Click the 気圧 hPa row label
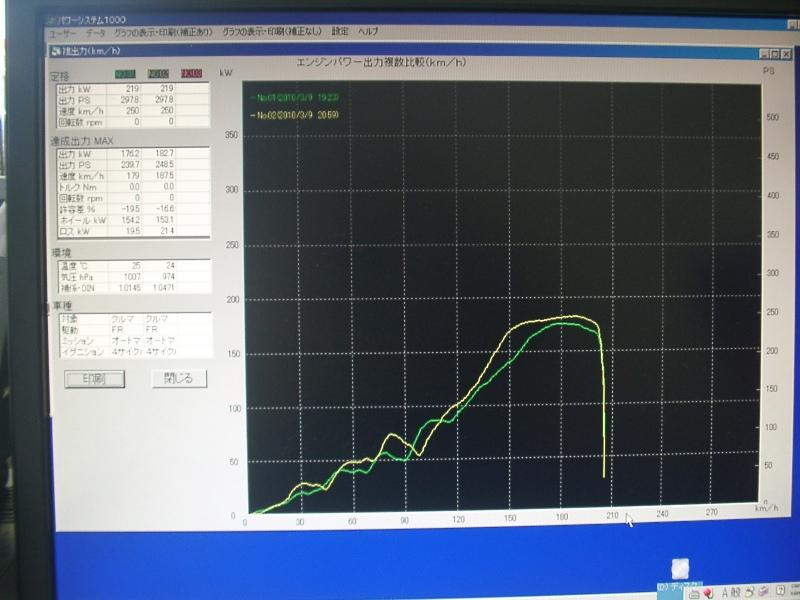Screen dimensions: 800x600 [x=78, y=278]
